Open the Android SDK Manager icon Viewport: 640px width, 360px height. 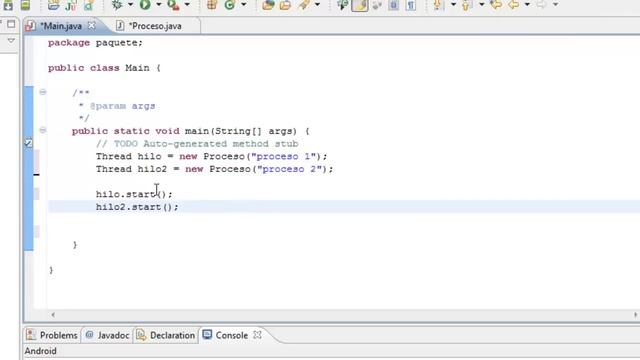(8, 5)
